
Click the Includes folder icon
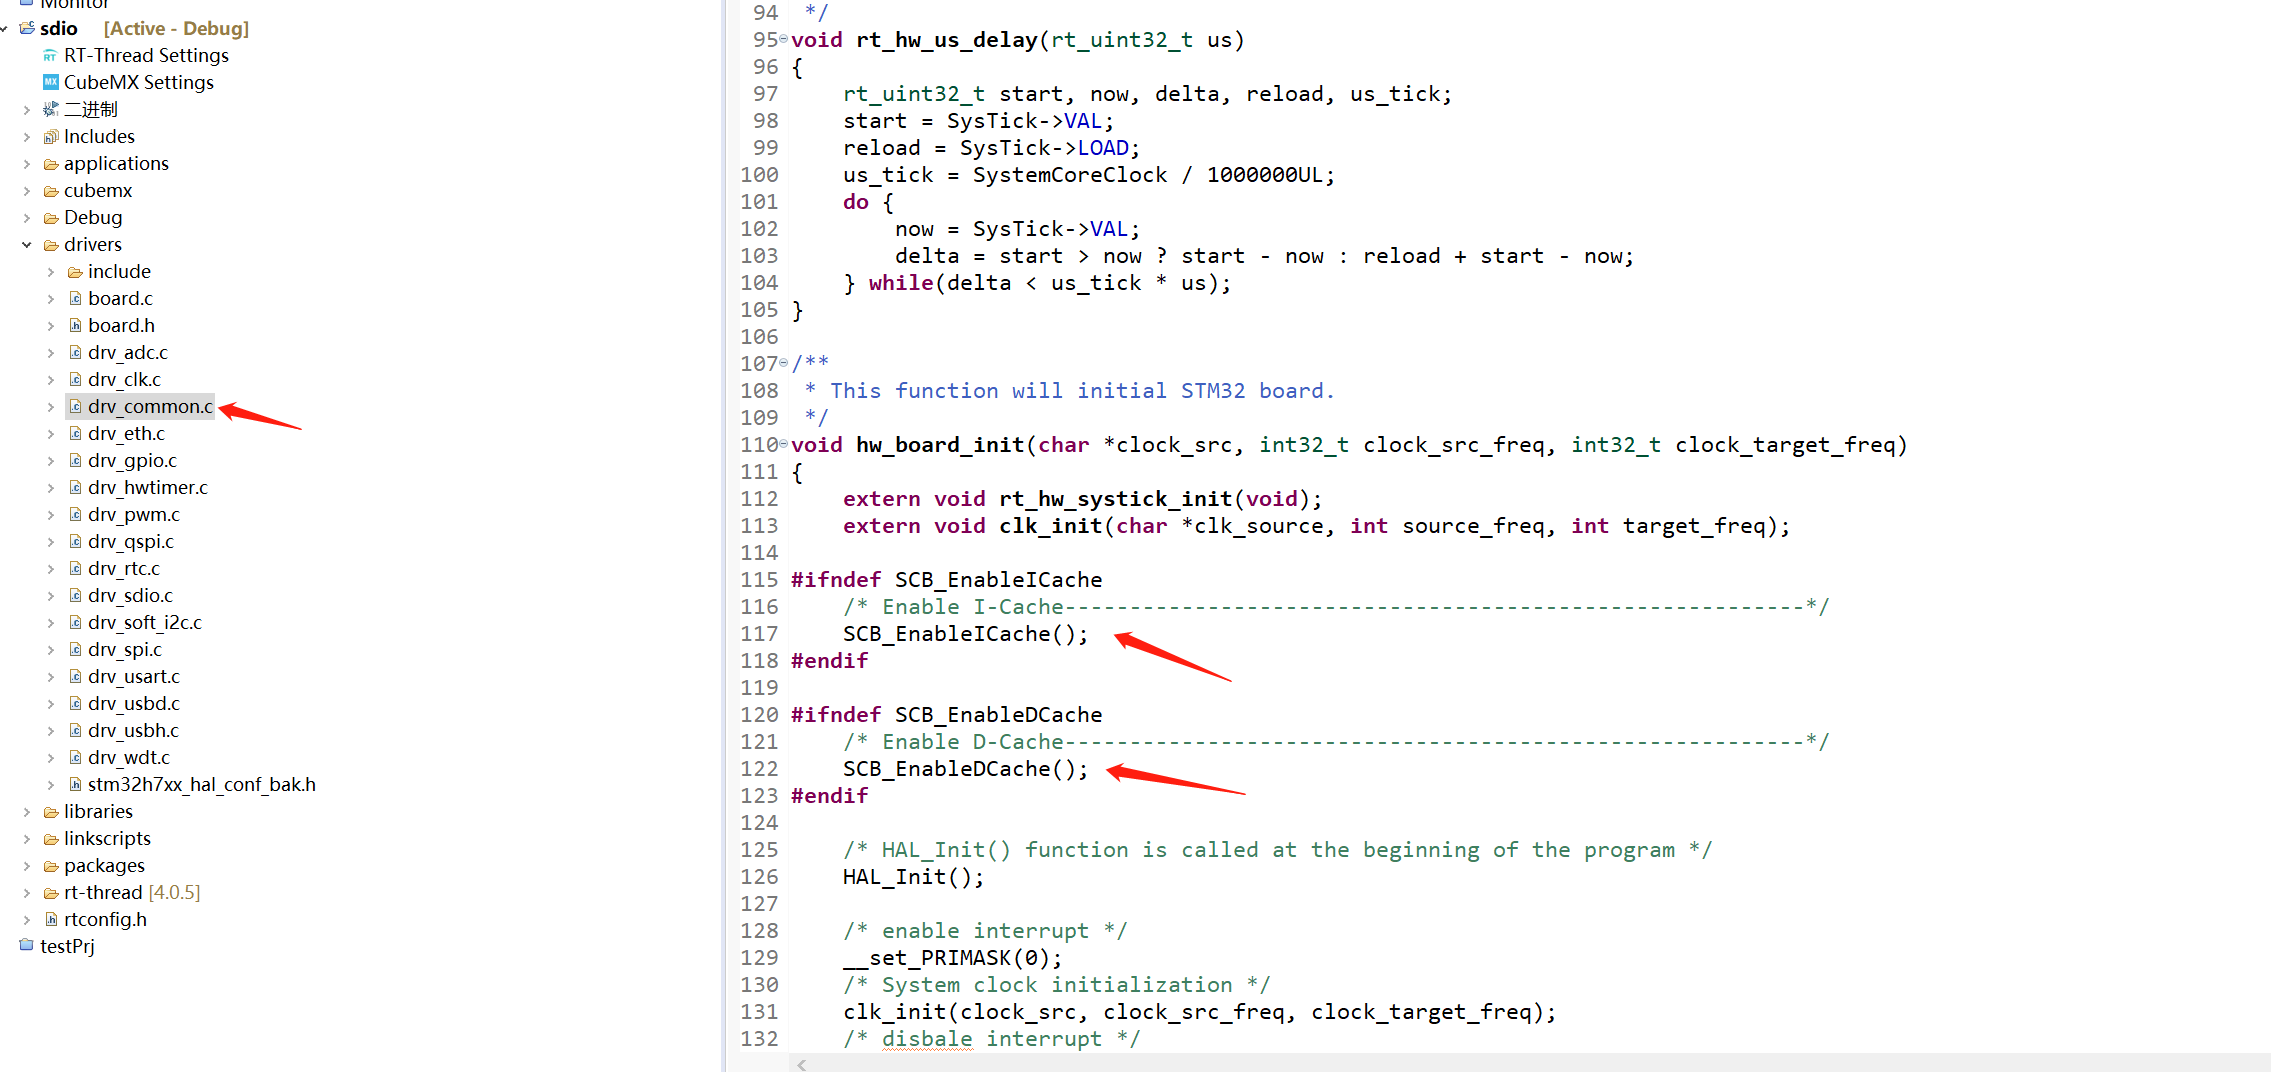[x=50, y=136]
